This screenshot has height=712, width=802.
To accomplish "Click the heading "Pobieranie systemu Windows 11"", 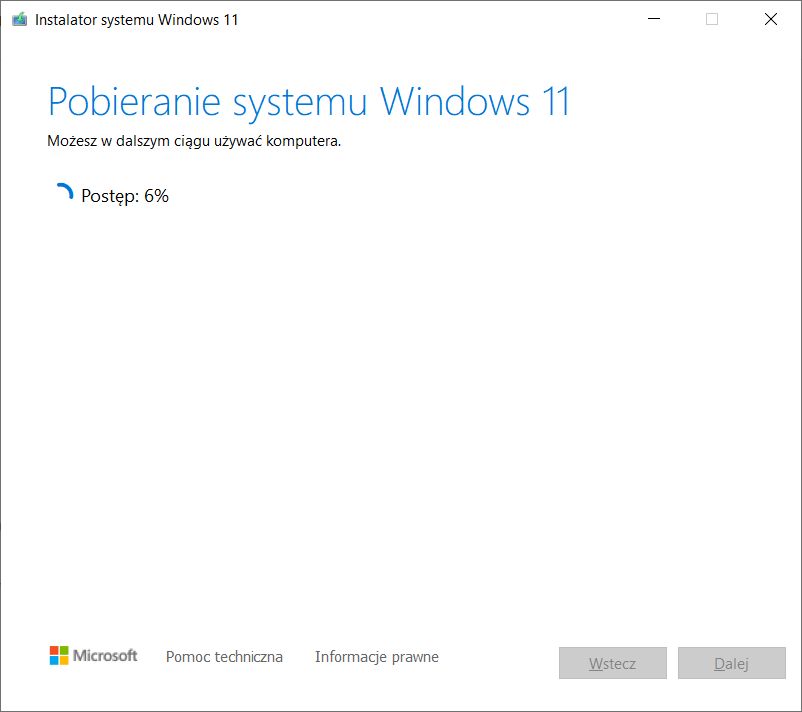I will point(310,101).
